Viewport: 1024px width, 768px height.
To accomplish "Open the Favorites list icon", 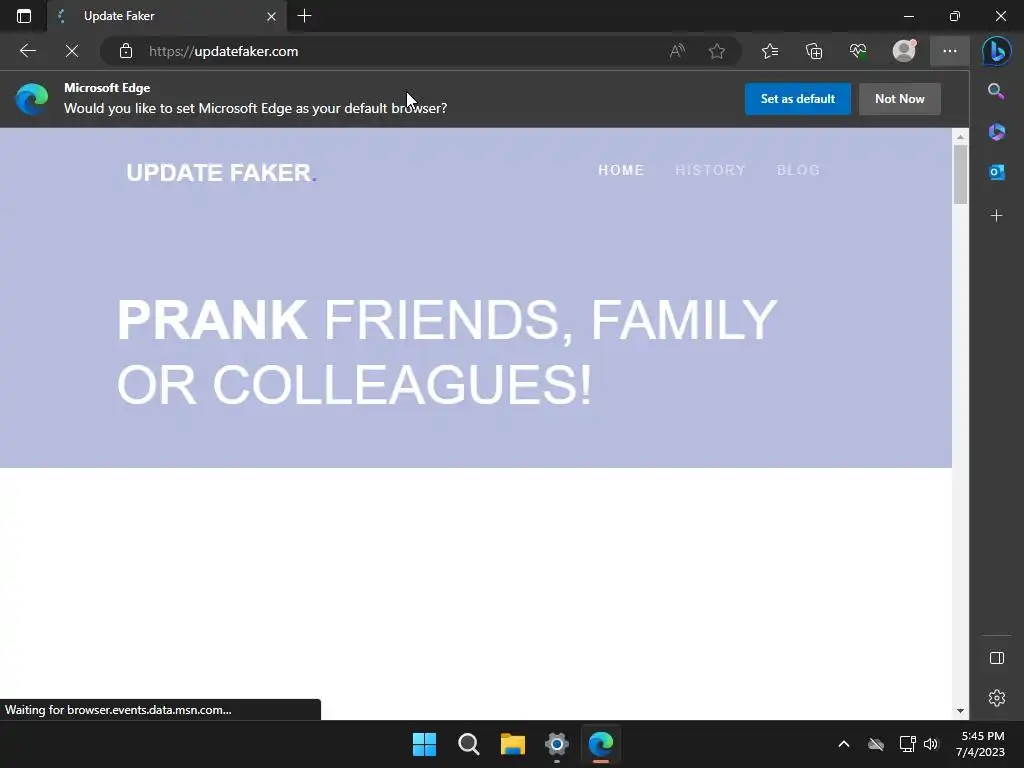I will coord(770,51).
